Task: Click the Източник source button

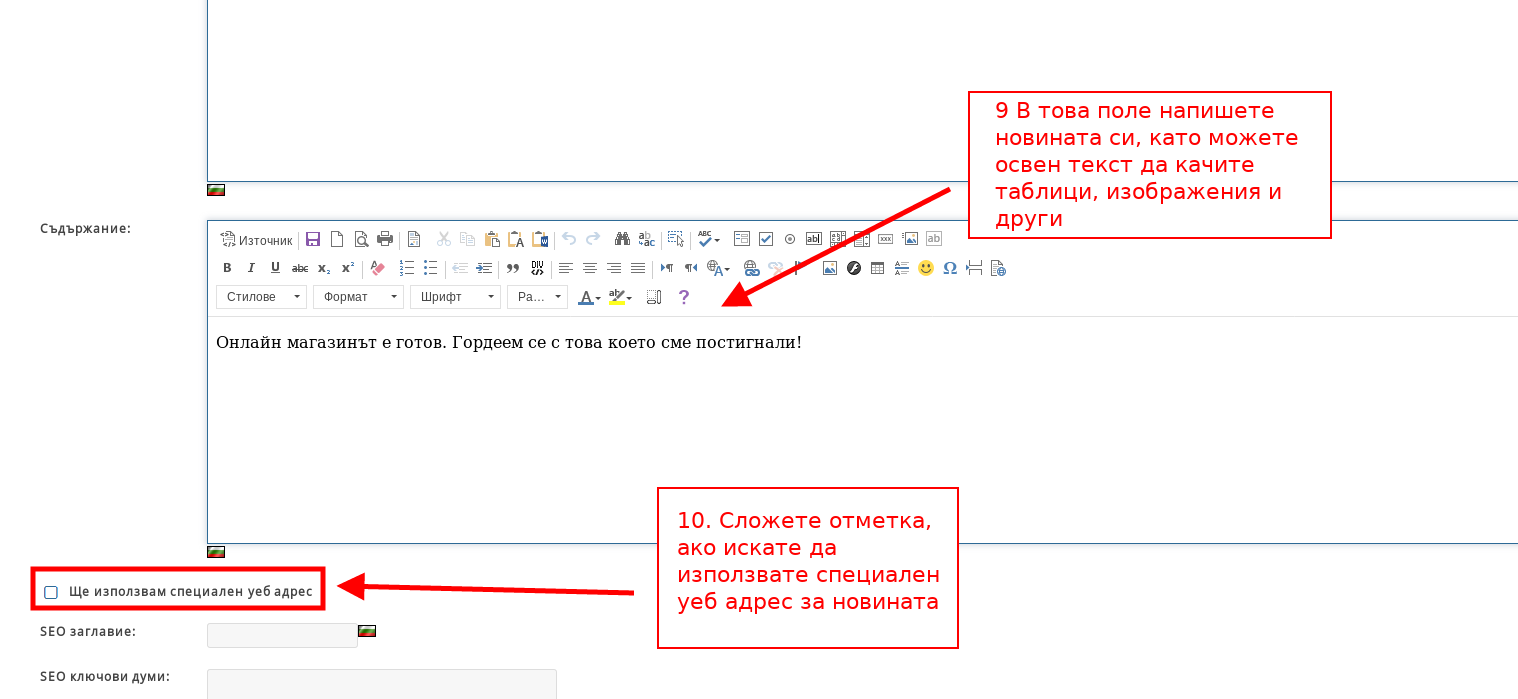Action: click(x=257, y=240)
